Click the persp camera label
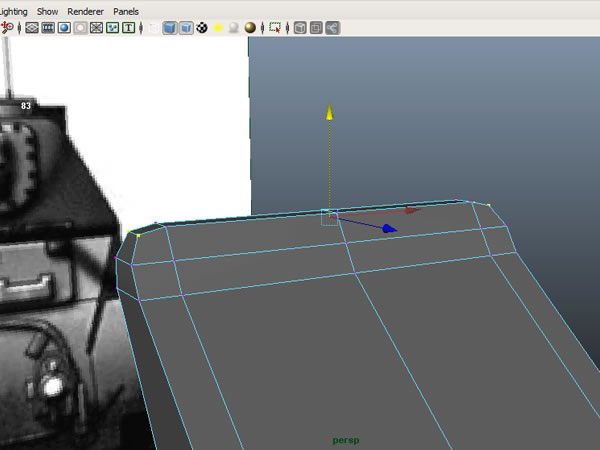This screenshot has height=450, width=600. (345, 438)
